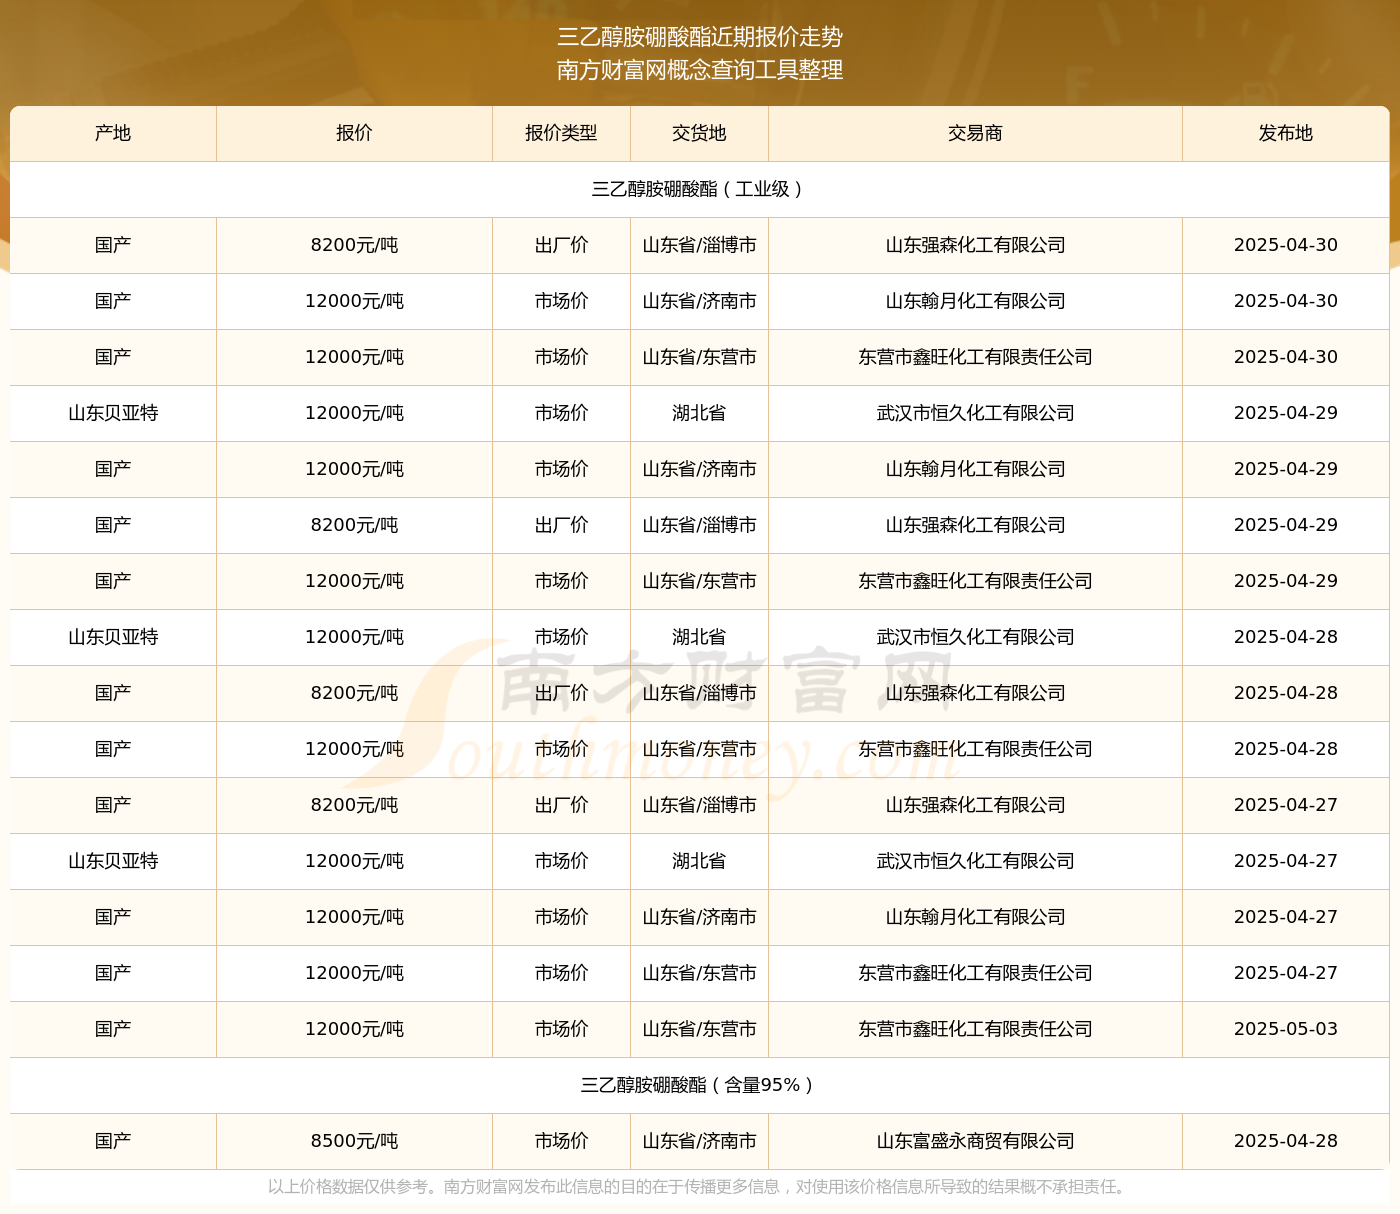Viewport: 1400px width, 1214px height.
Task: Click 国产 in the 山东富盛永 row
Action: tap(113, 1141)
